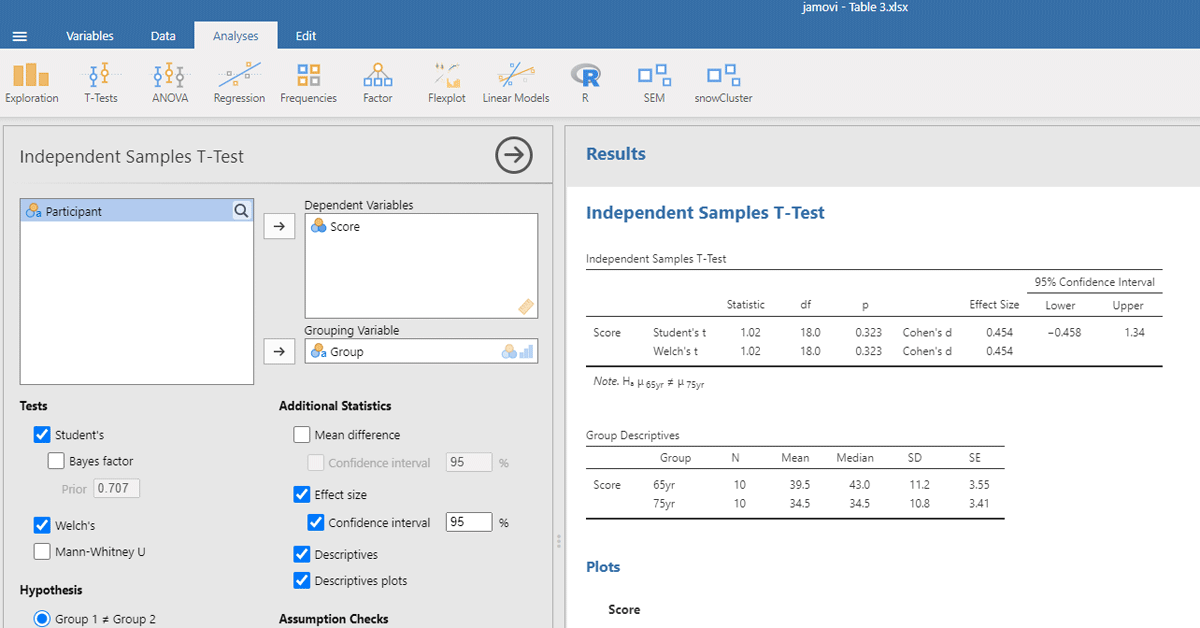
Task: Collapse the analysis options panel arrow
Action: 514,155
